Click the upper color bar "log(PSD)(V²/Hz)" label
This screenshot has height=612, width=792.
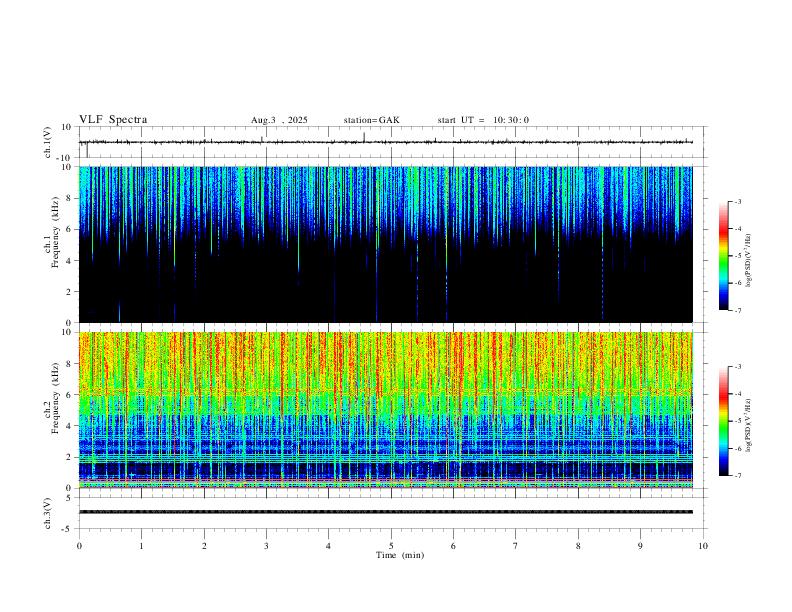748,261
